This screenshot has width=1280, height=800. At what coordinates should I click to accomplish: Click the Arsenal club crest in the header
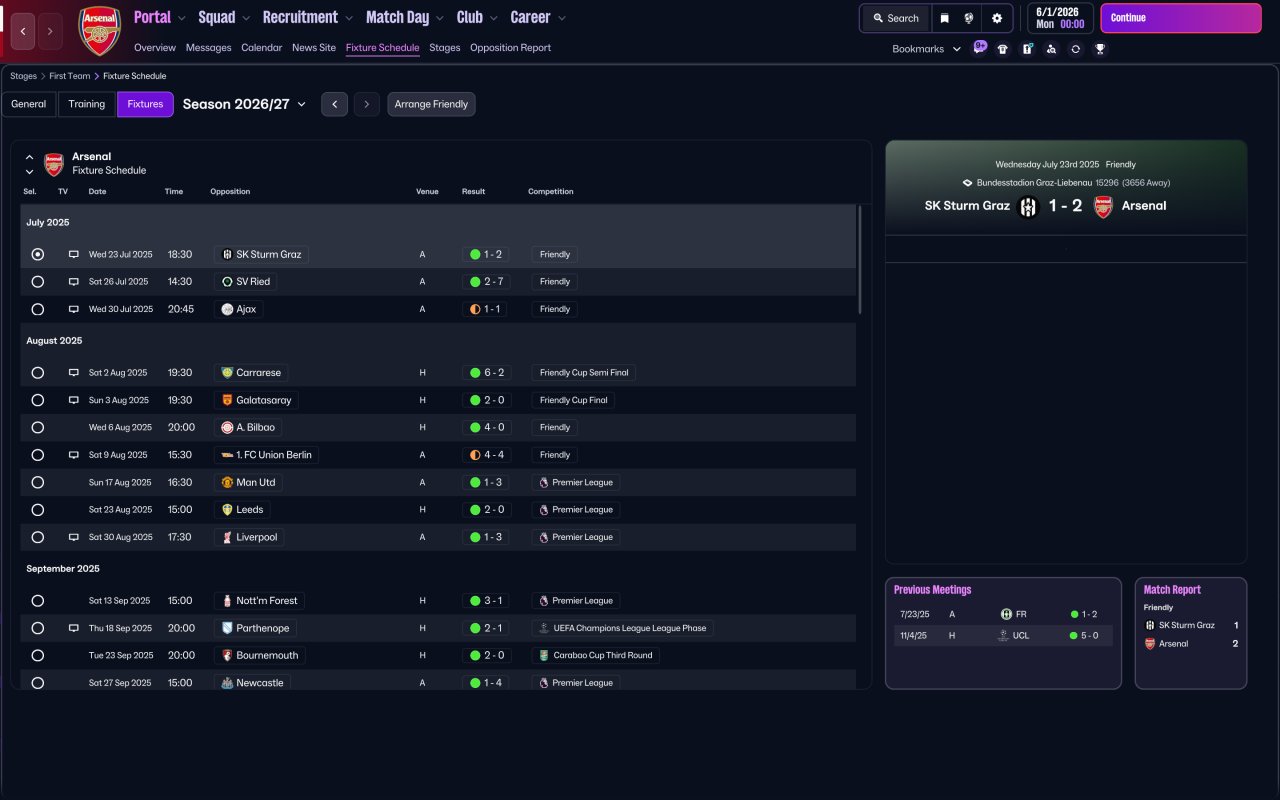(x=99, y=31)
